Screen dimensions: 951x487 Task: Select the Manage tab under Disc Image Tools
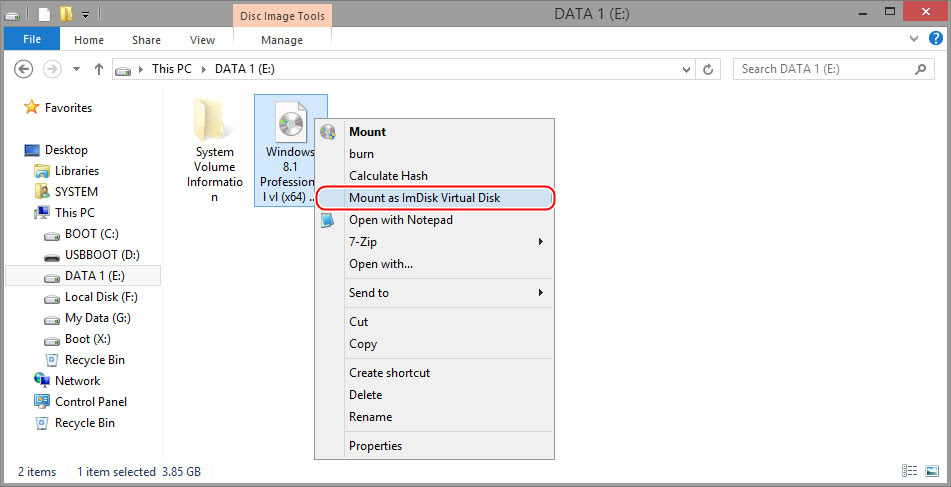281,40
